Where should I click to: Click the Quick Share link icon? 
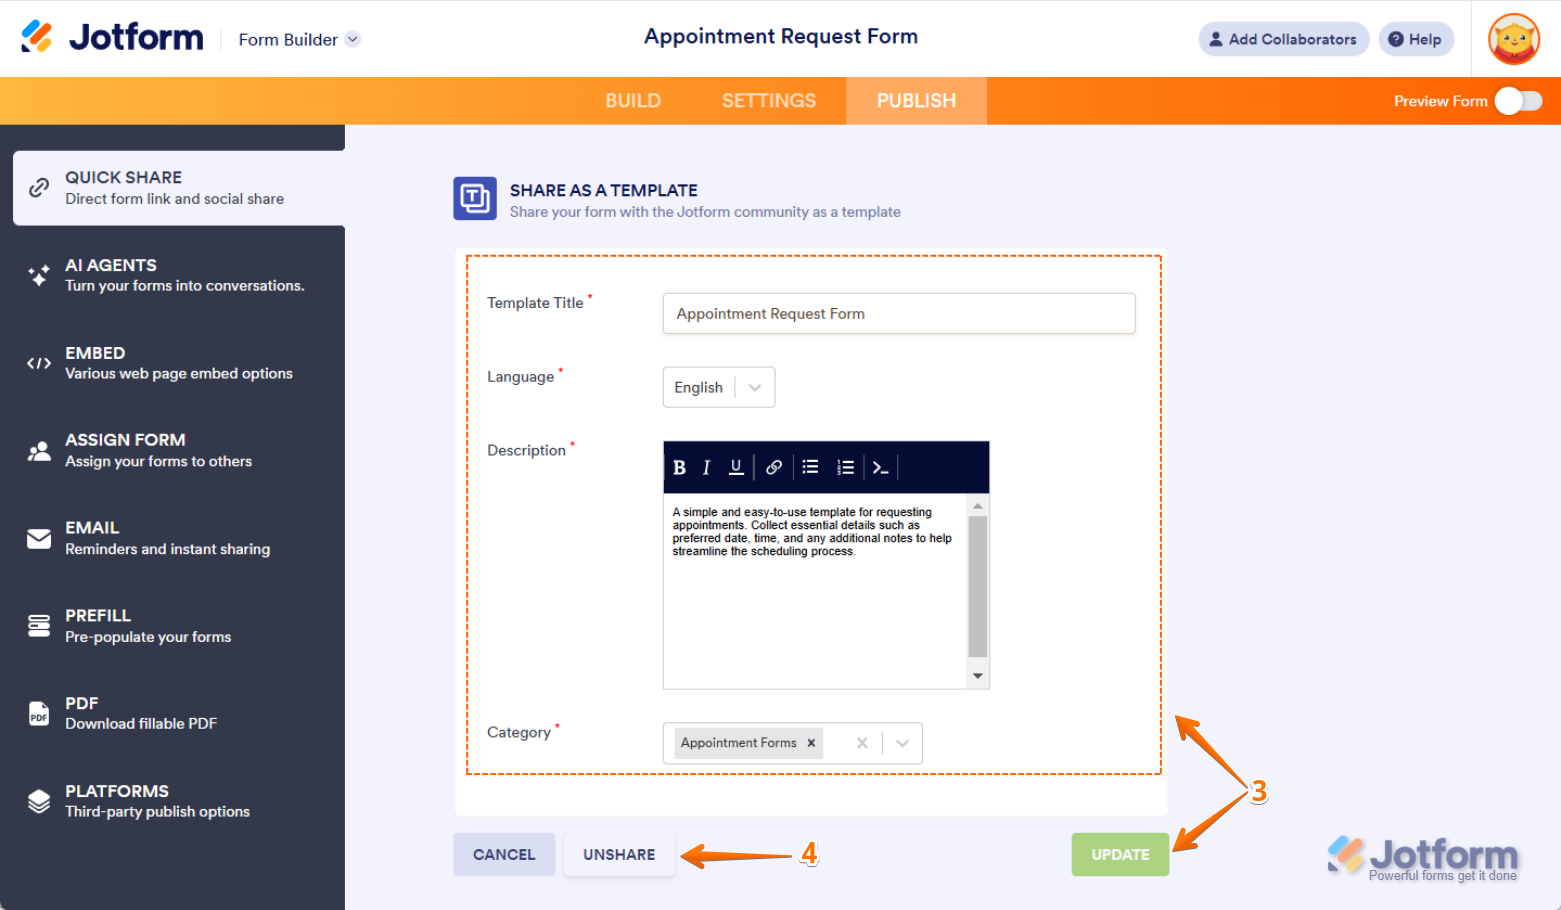(x=39, y=187)
